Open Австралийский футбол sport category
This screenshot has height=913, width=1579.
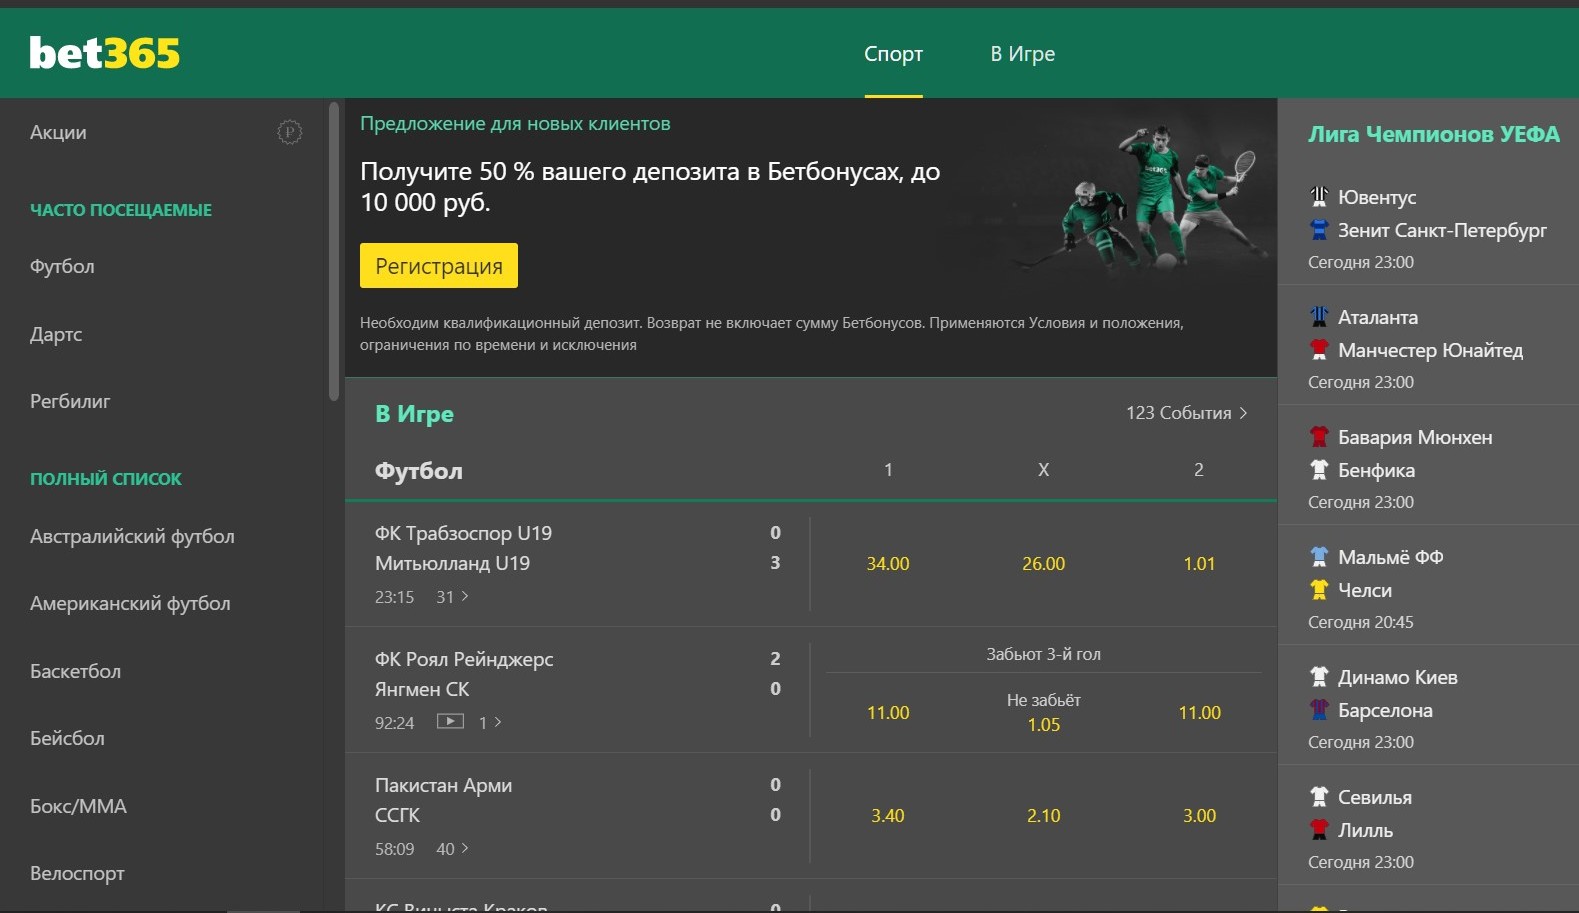pos(132,536)
